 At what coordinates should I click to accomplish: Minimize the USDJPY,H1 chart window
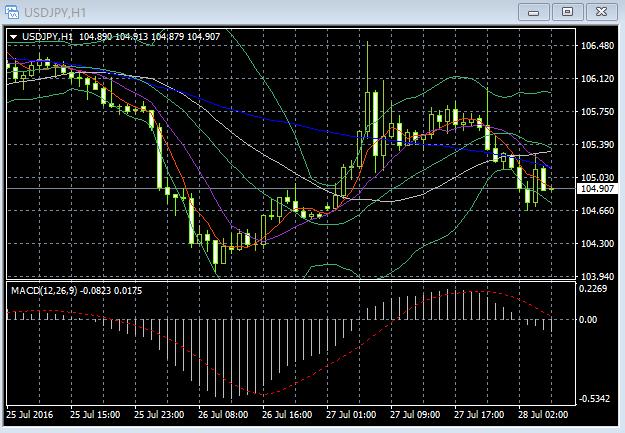pyautogui.click(x=533, y=12)
